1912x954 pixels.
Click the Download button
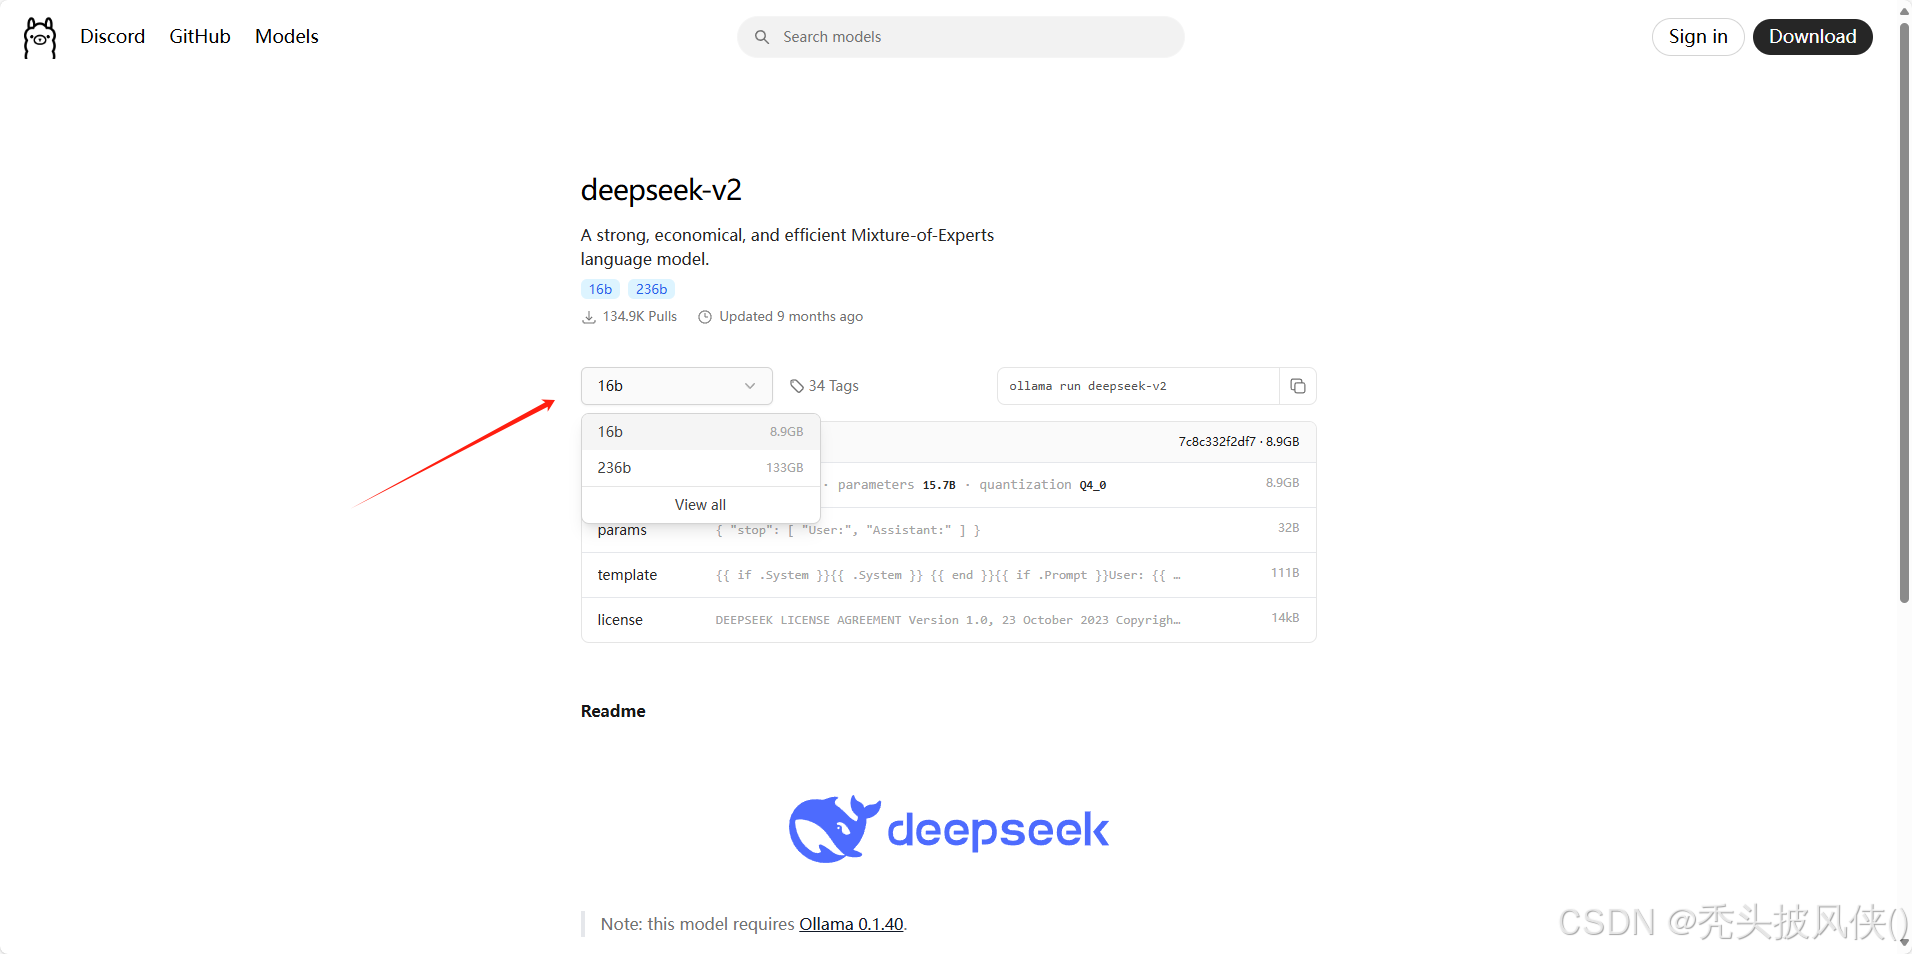point(1812,37)
